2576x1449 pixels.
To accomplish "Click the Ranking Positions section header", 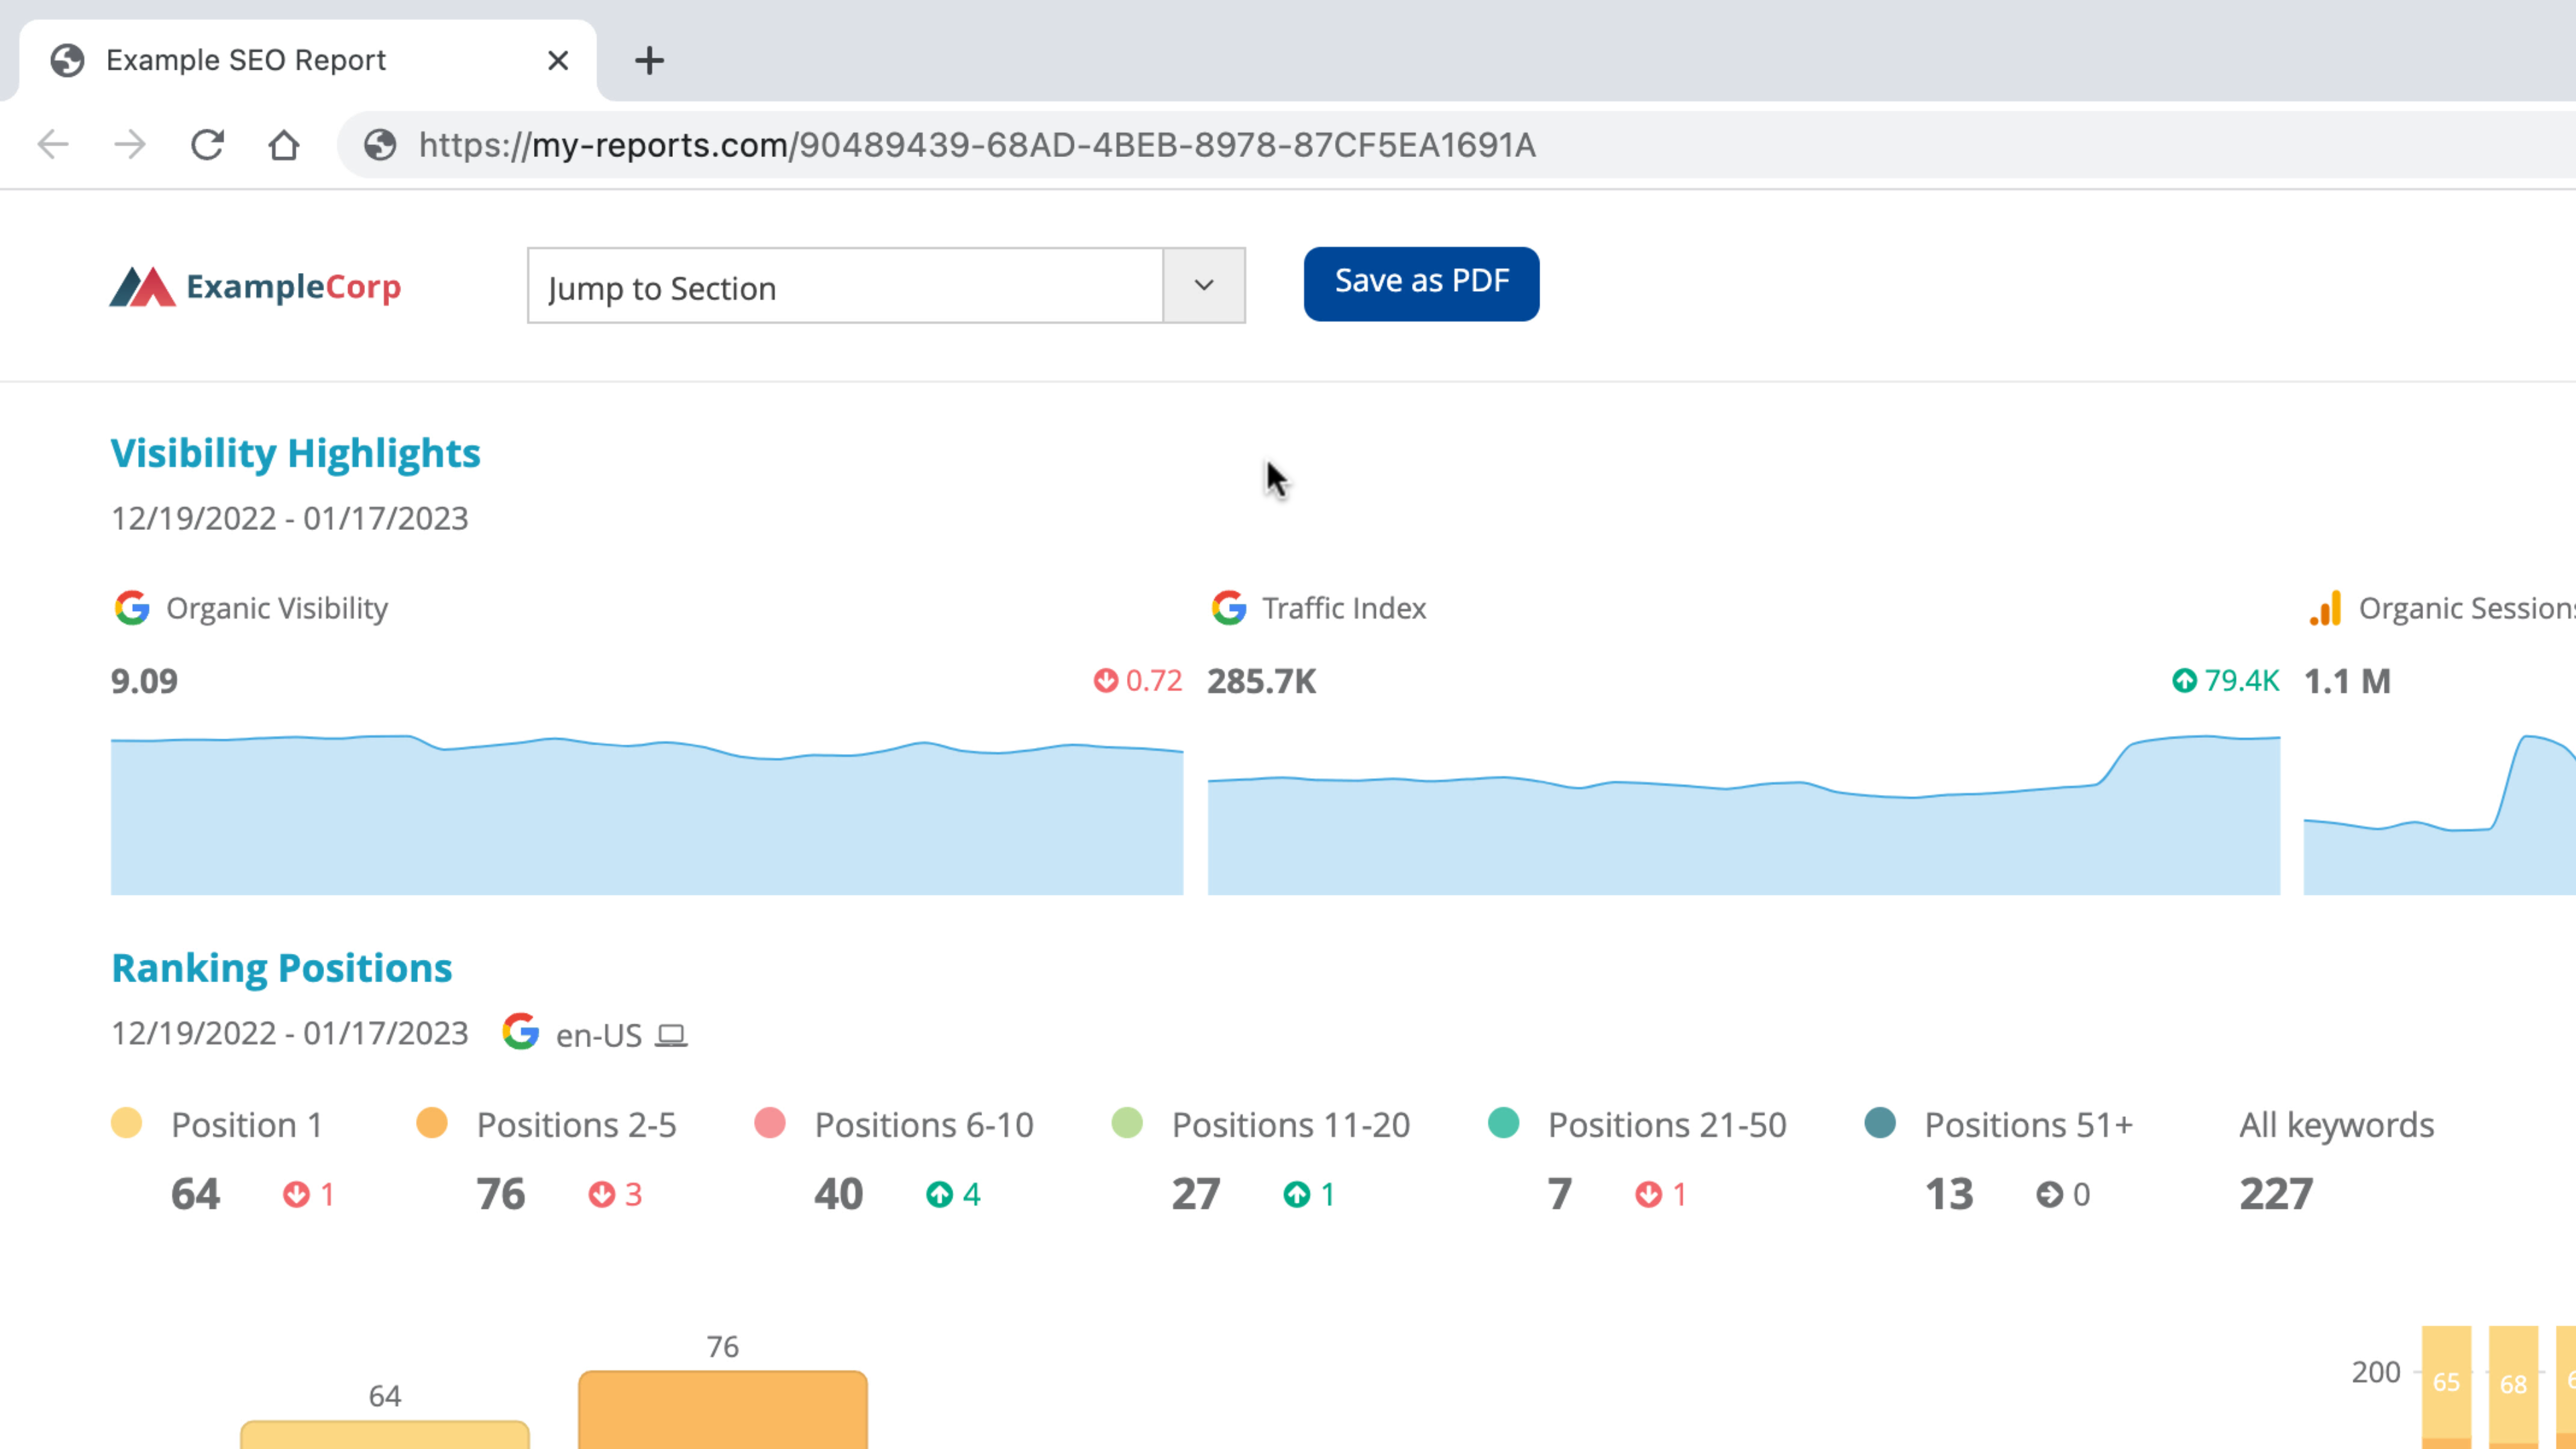I will click(x=280, y=968).
